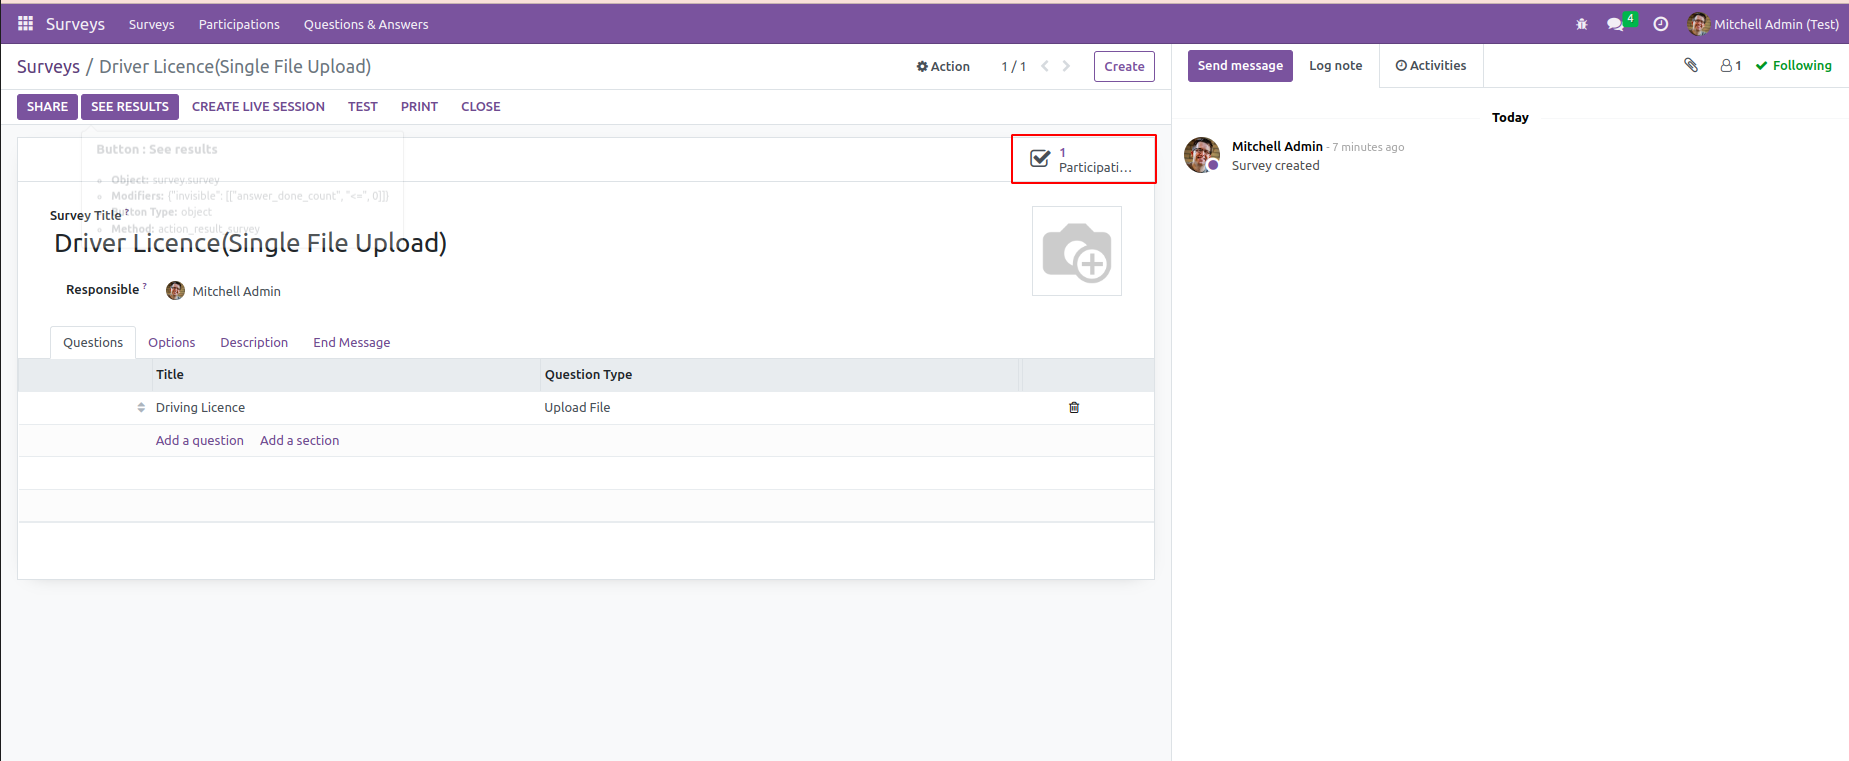Click the survey title field

point(250,243)
